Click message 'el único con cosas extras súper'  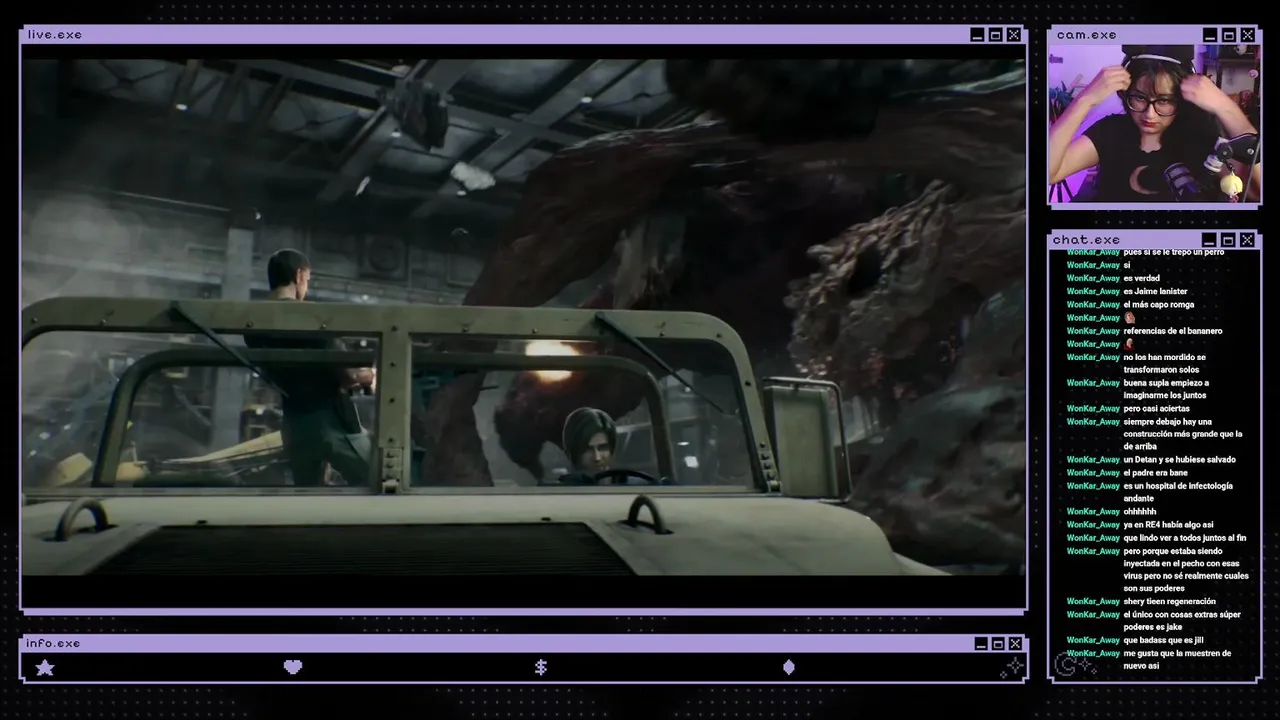pos(1182,621)
